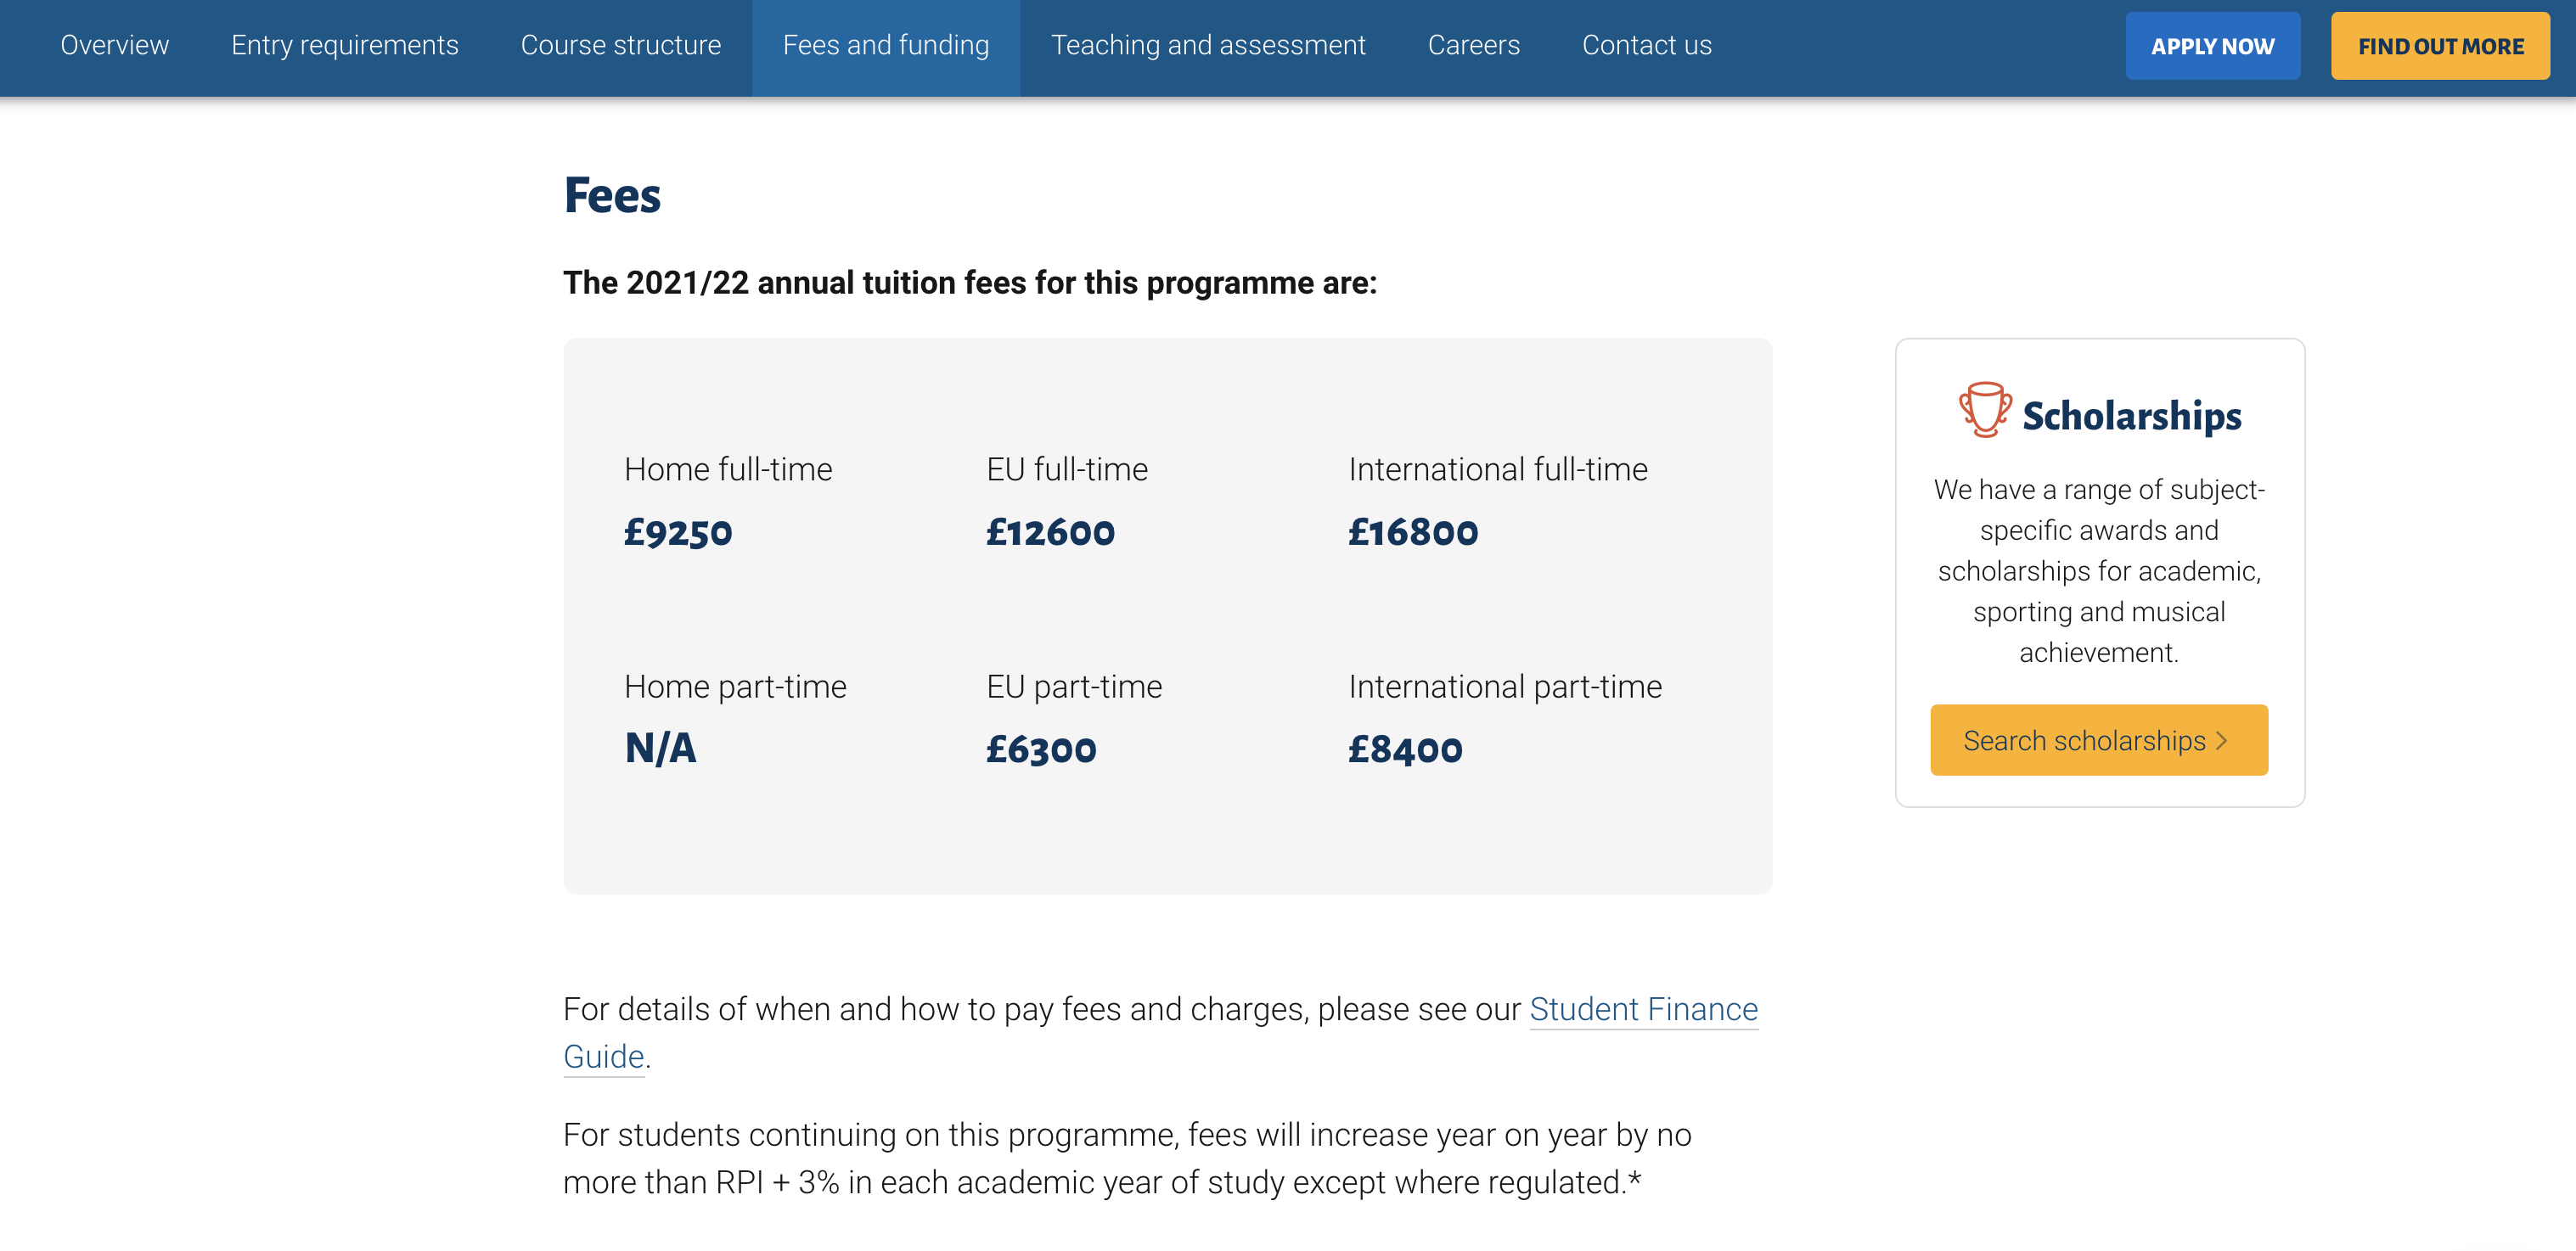Select the Fees and funding tab
This screenshot has height=1251, width=2576.
pyautogui.click(x=885, y=46)
